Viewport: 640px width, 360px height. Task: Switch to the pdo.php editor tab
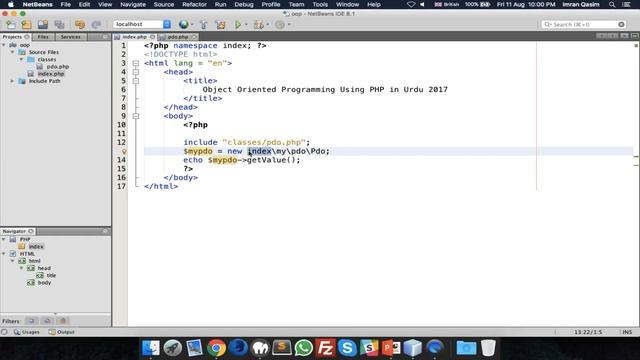[x=178, y=37]
